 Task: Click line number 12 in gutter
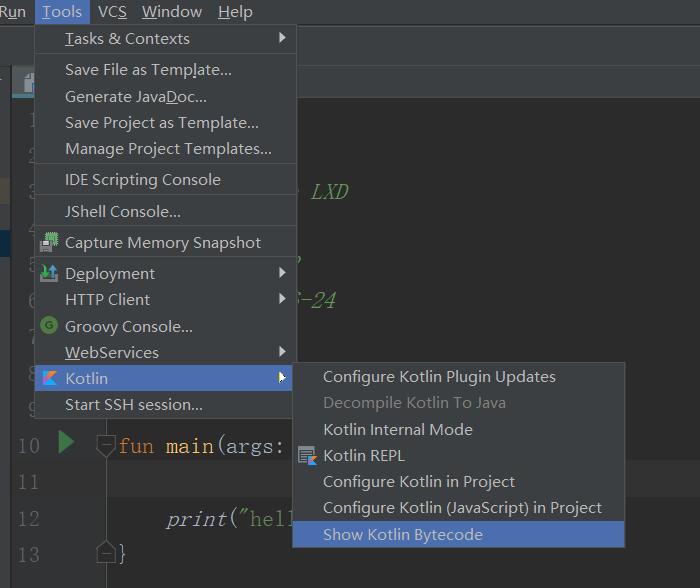click(x=28, y=518)
